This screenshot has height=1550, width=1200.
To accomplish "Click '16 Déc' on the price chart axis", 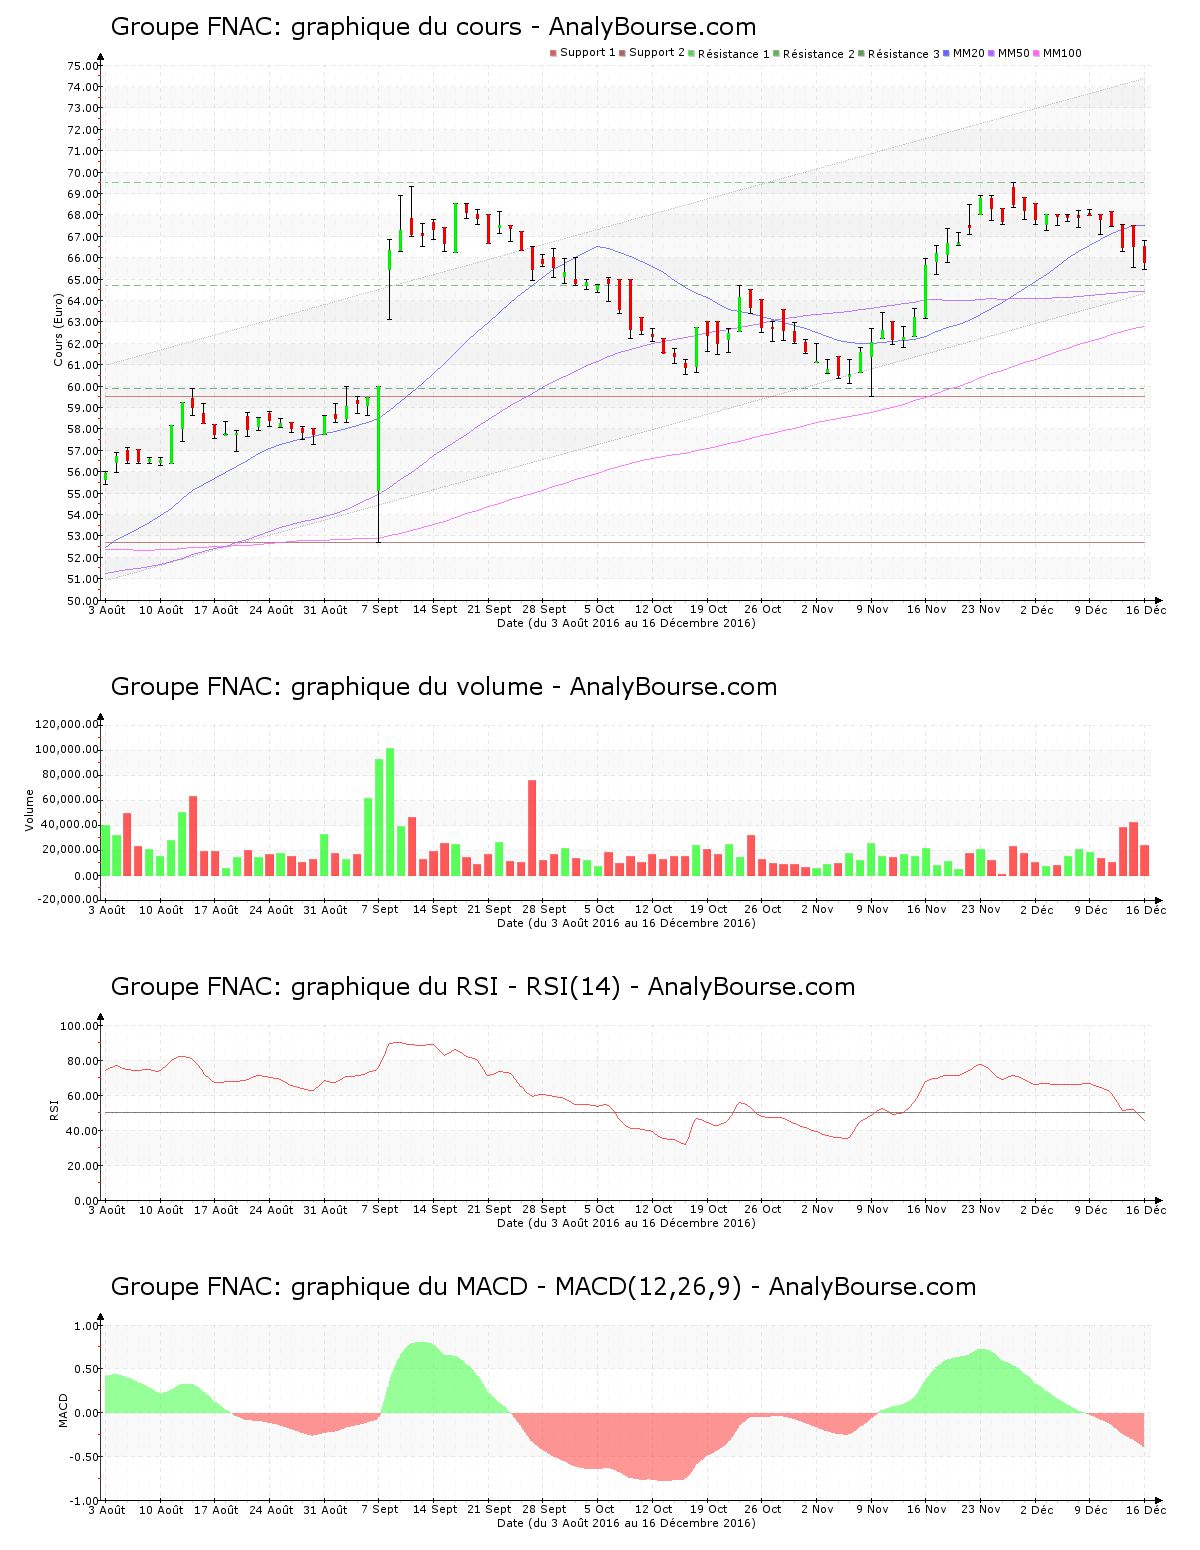I will [1146, 609].
